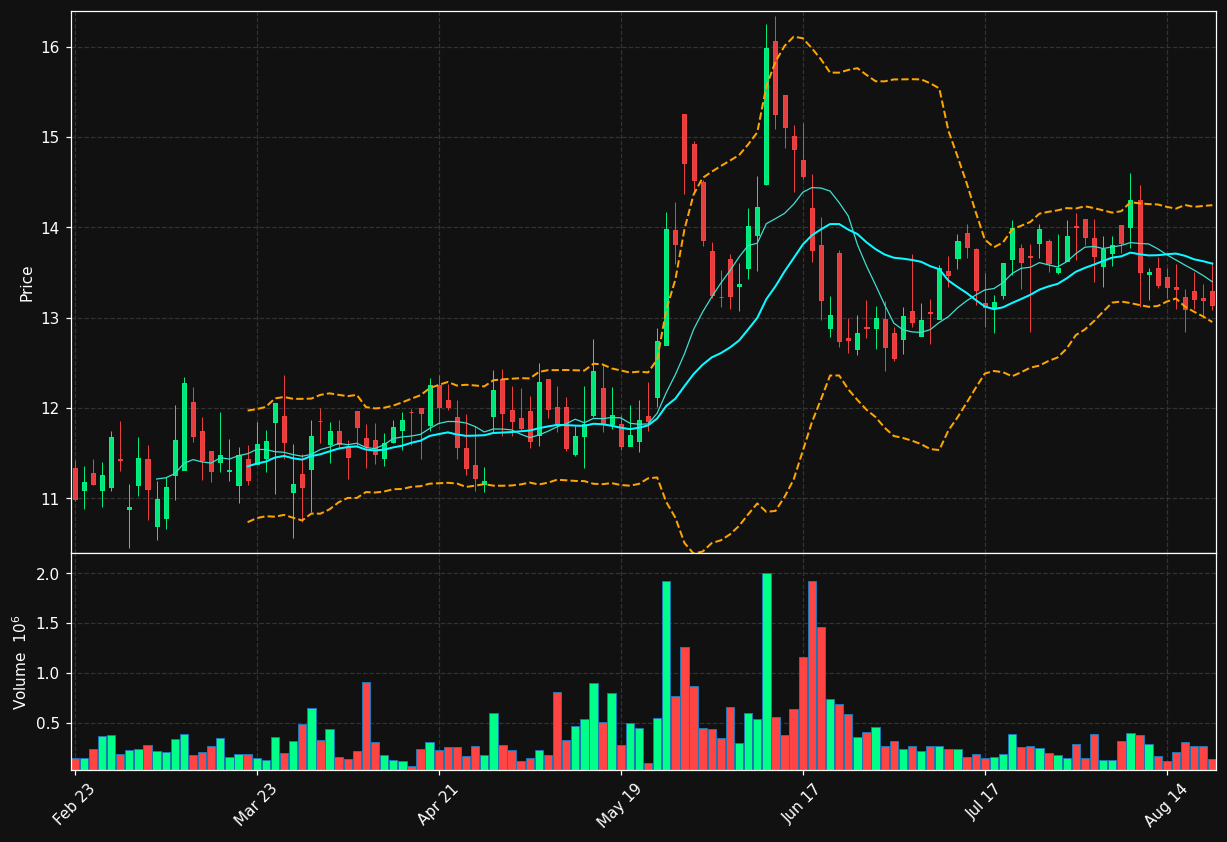The height and width of the screenshot is (842, 1227).
Task: Click the price axis value 16
Action: (x=50, y=48)
